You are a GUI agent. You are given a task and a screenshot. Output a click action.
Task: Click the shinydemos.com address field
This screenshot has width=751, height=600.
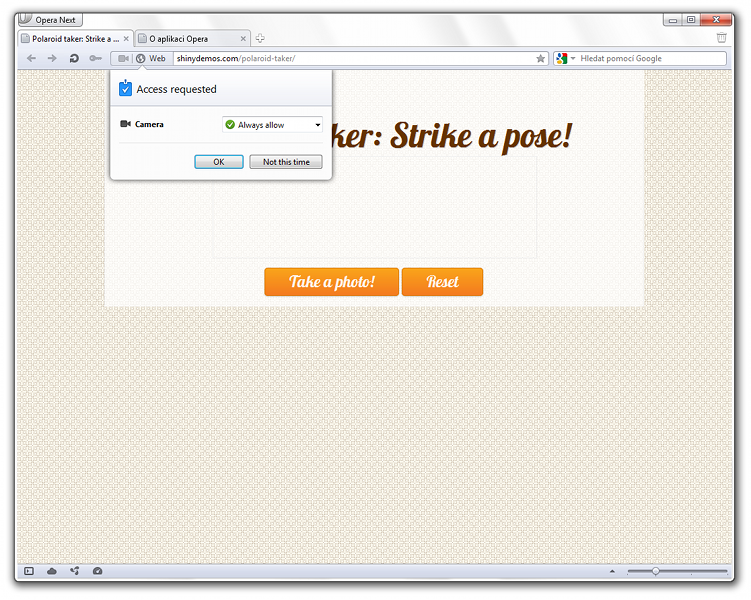[x=354, y=58]
